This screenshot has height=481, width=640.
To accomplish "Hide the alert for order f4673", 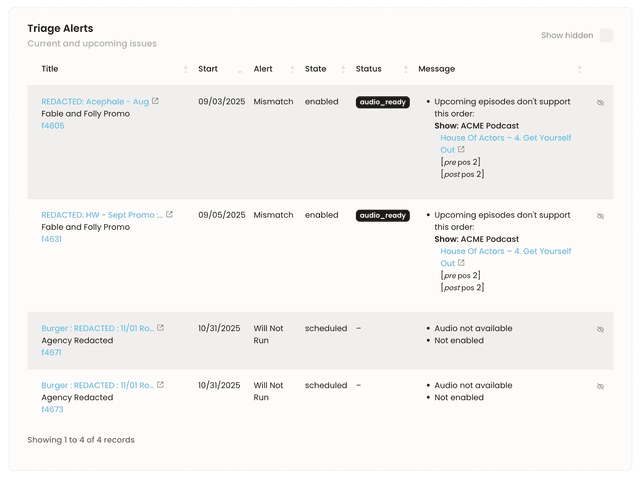I will coord(600,386).
